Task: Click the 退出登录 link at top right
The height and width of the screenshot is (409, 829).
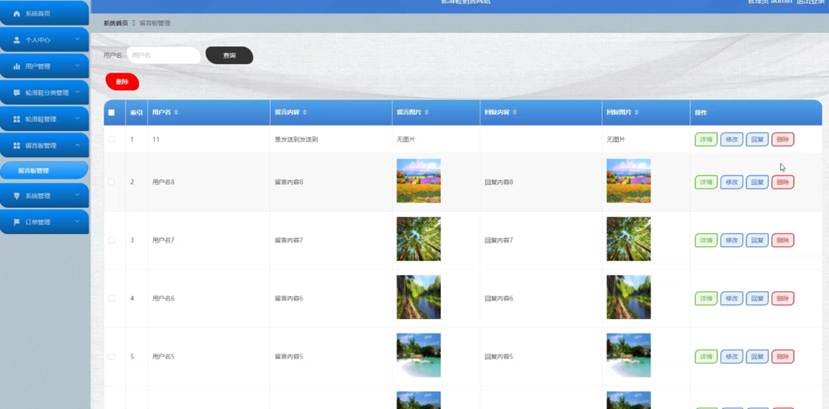Action: click(x=812, y=2)
